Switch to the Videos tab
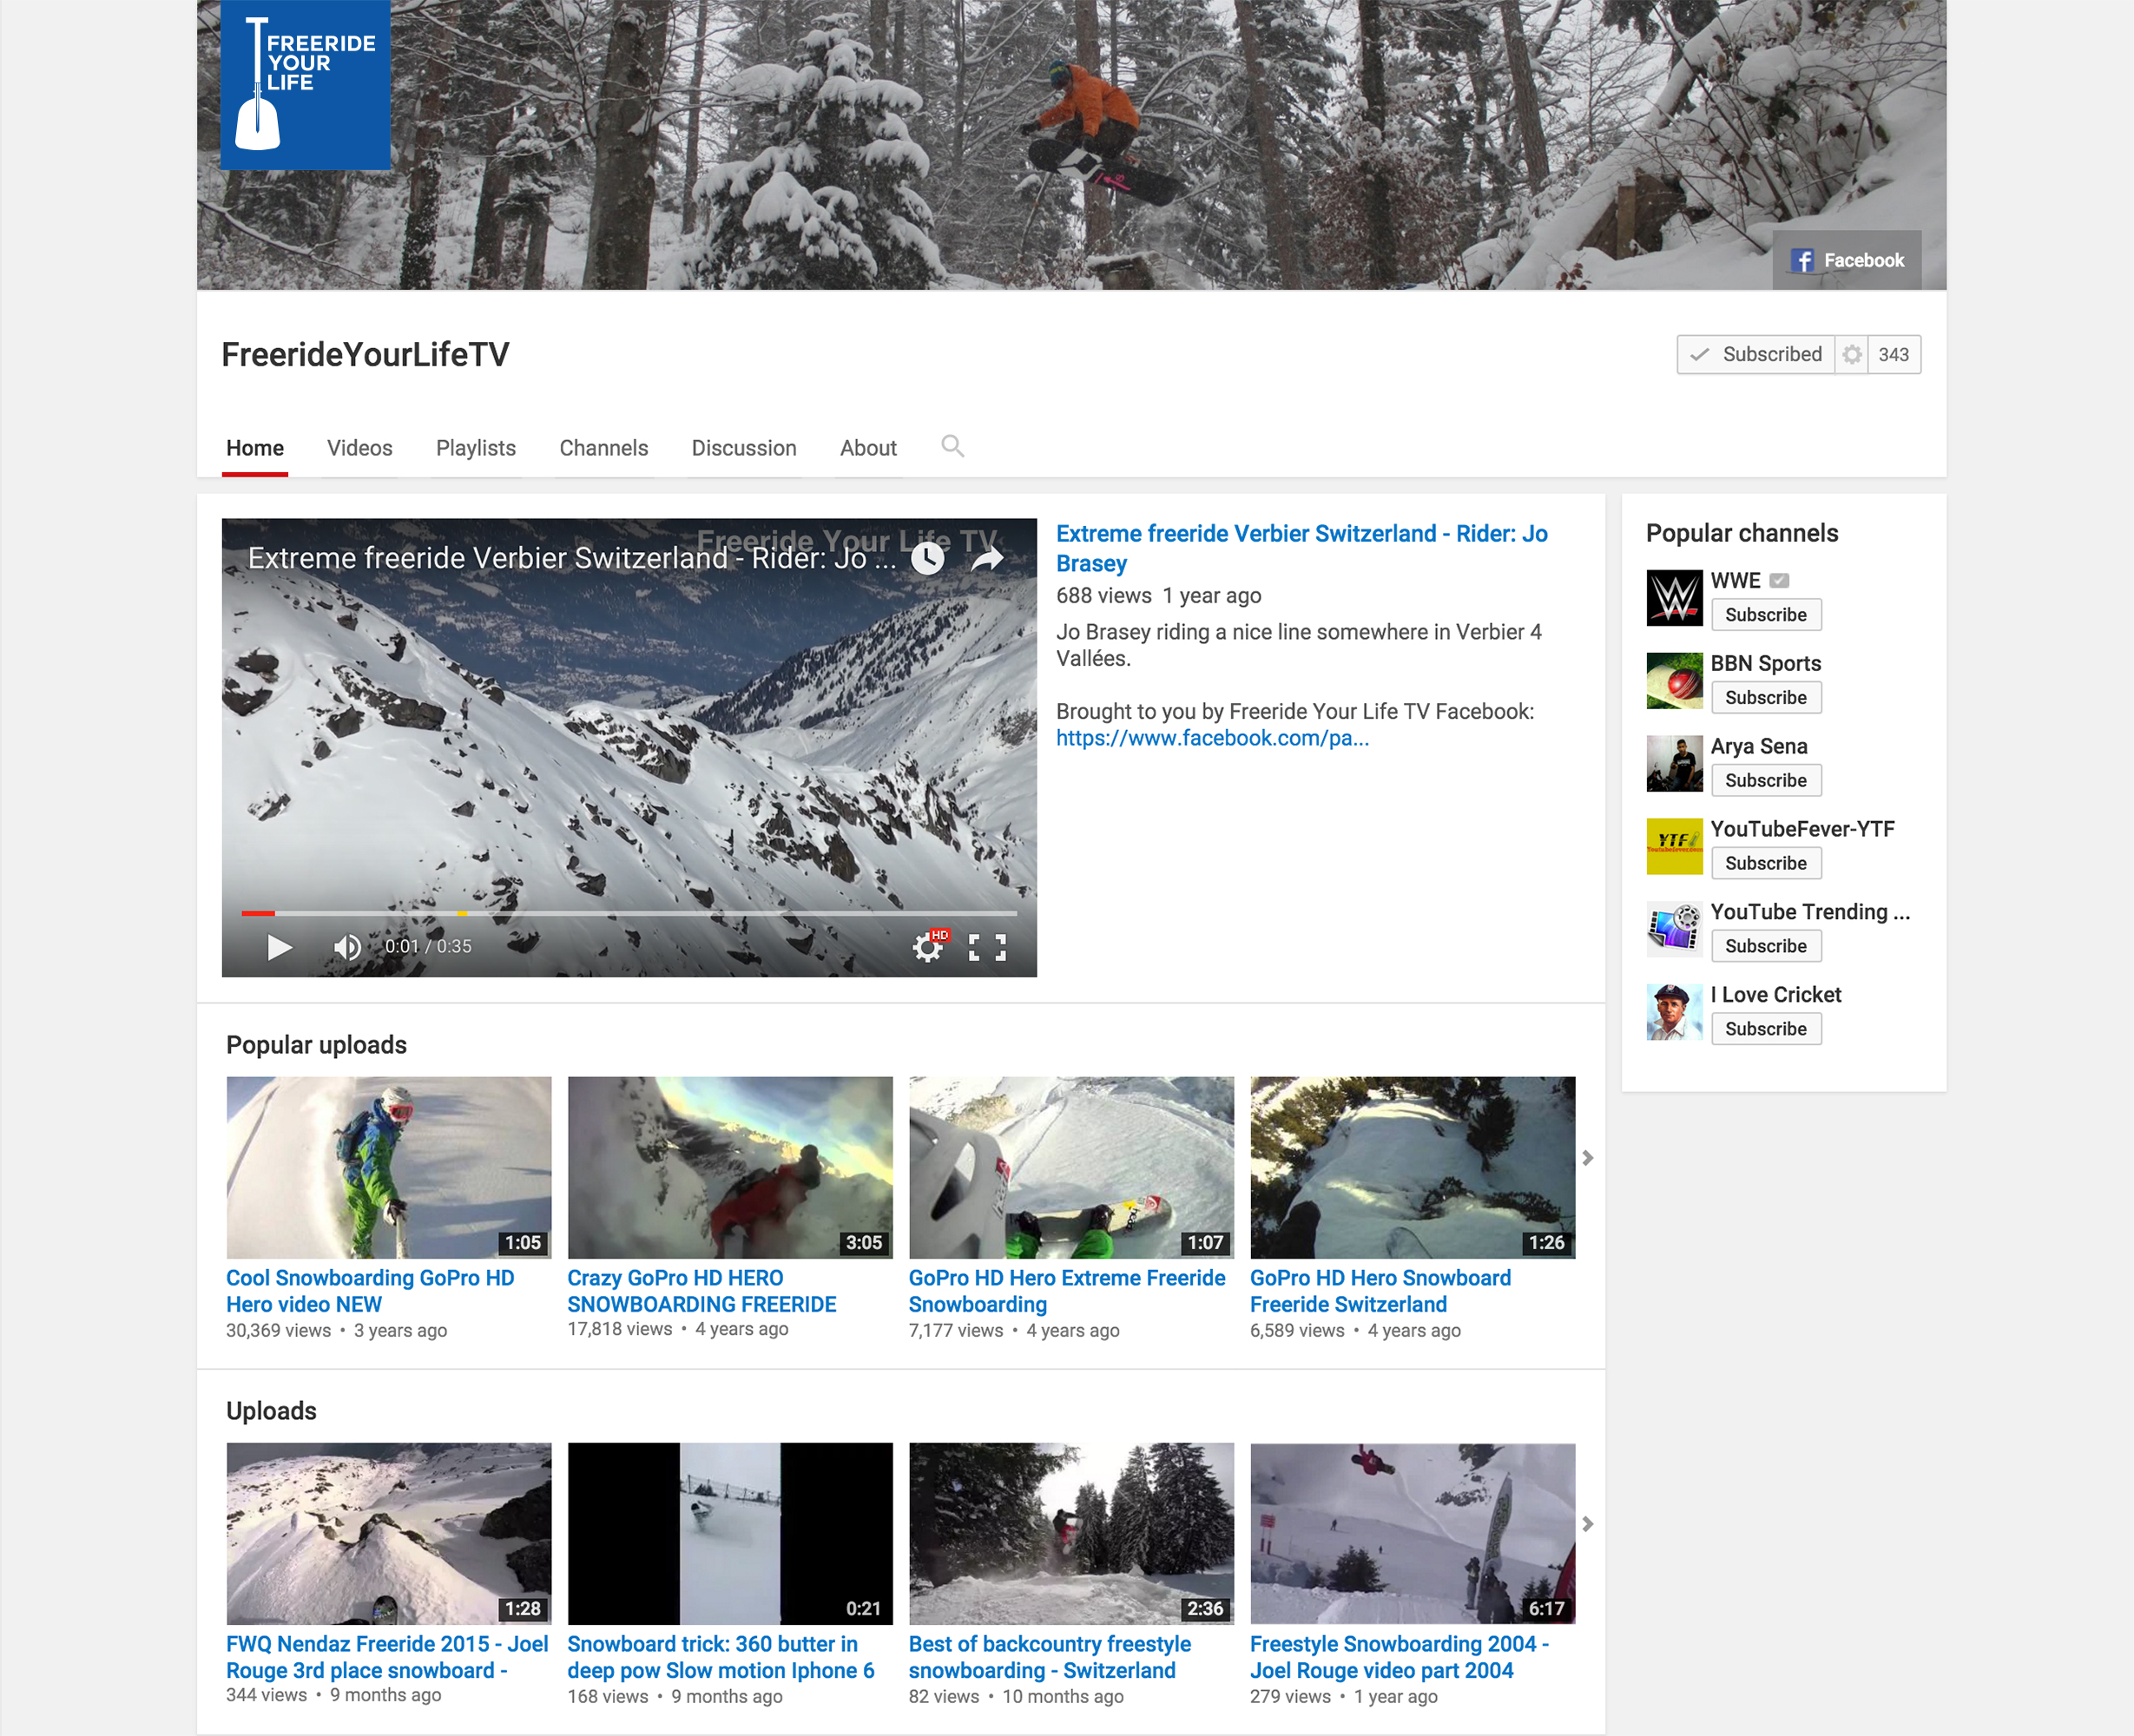The height and width of the screenshot is (1736, 2134). pyautogui.click(x=359, y=448)
